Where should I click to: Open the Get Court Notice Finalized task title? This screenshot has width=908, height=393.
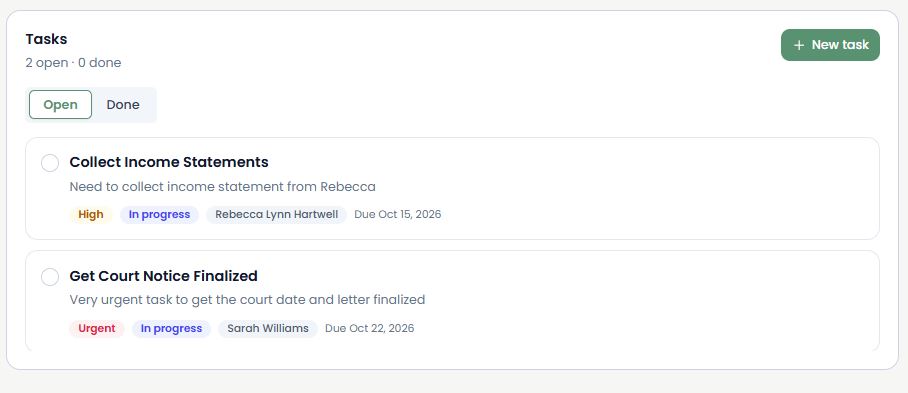click(163, 276)
